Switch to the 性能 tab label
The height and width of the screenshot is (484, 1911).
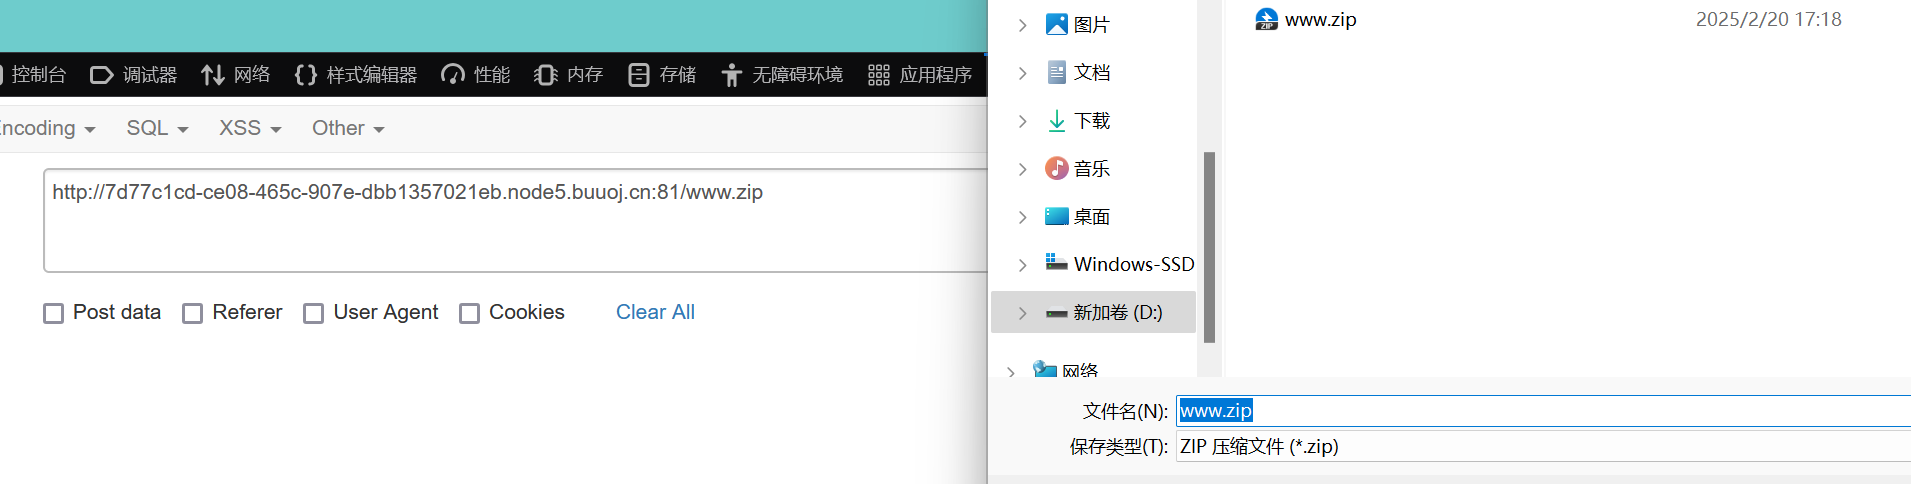492,75
